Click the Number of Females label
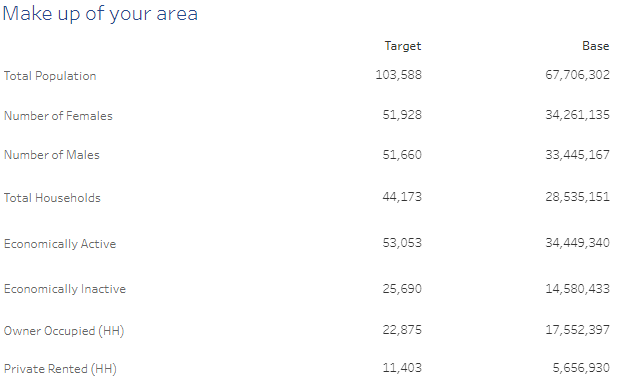 point(58,116)
